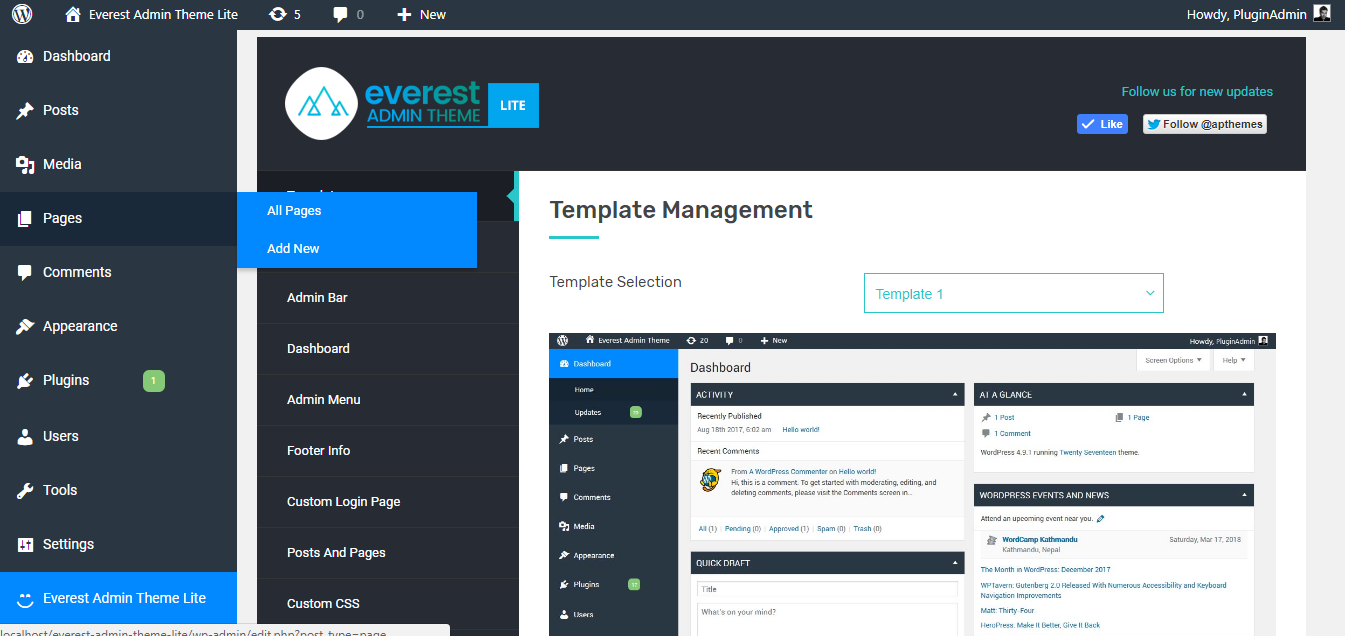The image size is (1345, 636).
Task: Click the Appearance brush icon in sidebar
Action: point(25,326)
